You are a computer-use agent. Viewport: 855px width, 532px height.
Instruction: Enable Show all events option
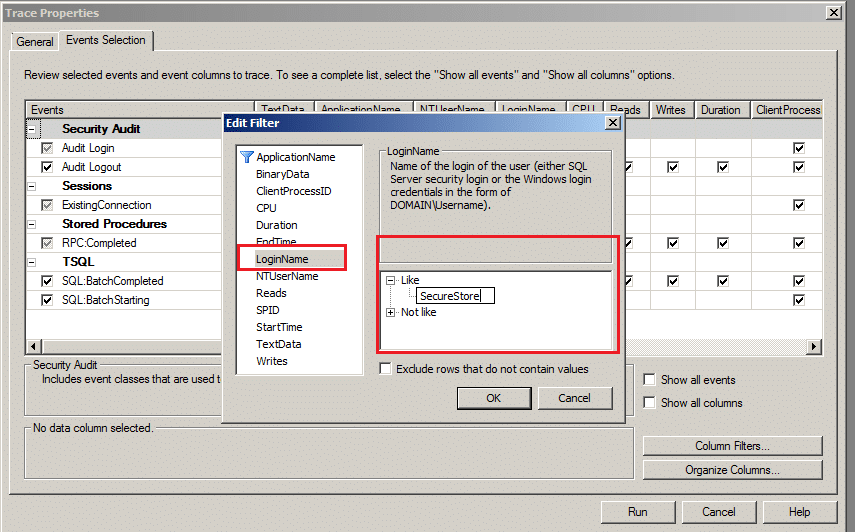[x=649, y=379]
